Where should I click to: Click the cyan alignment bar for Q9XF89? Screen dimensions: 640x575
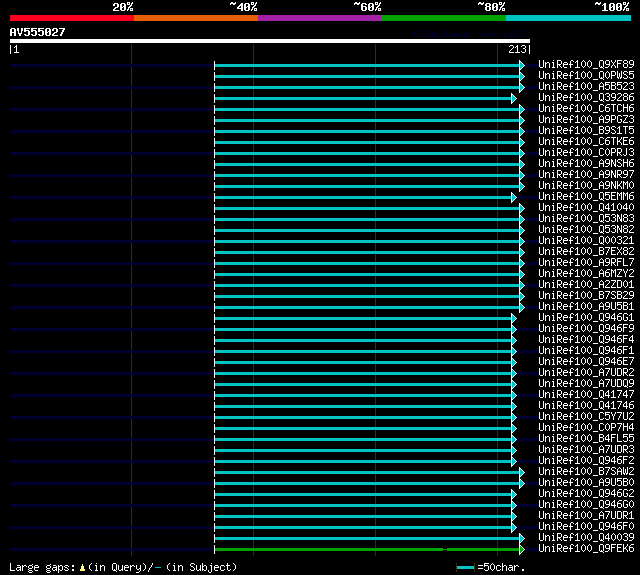point(367,65)
